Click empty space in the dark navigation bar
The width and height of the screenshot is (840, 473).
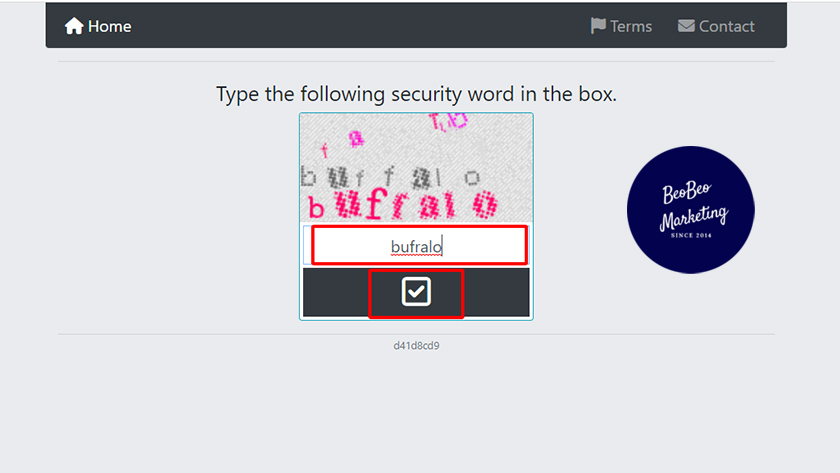pyautogui.click(x=360, y=26)
